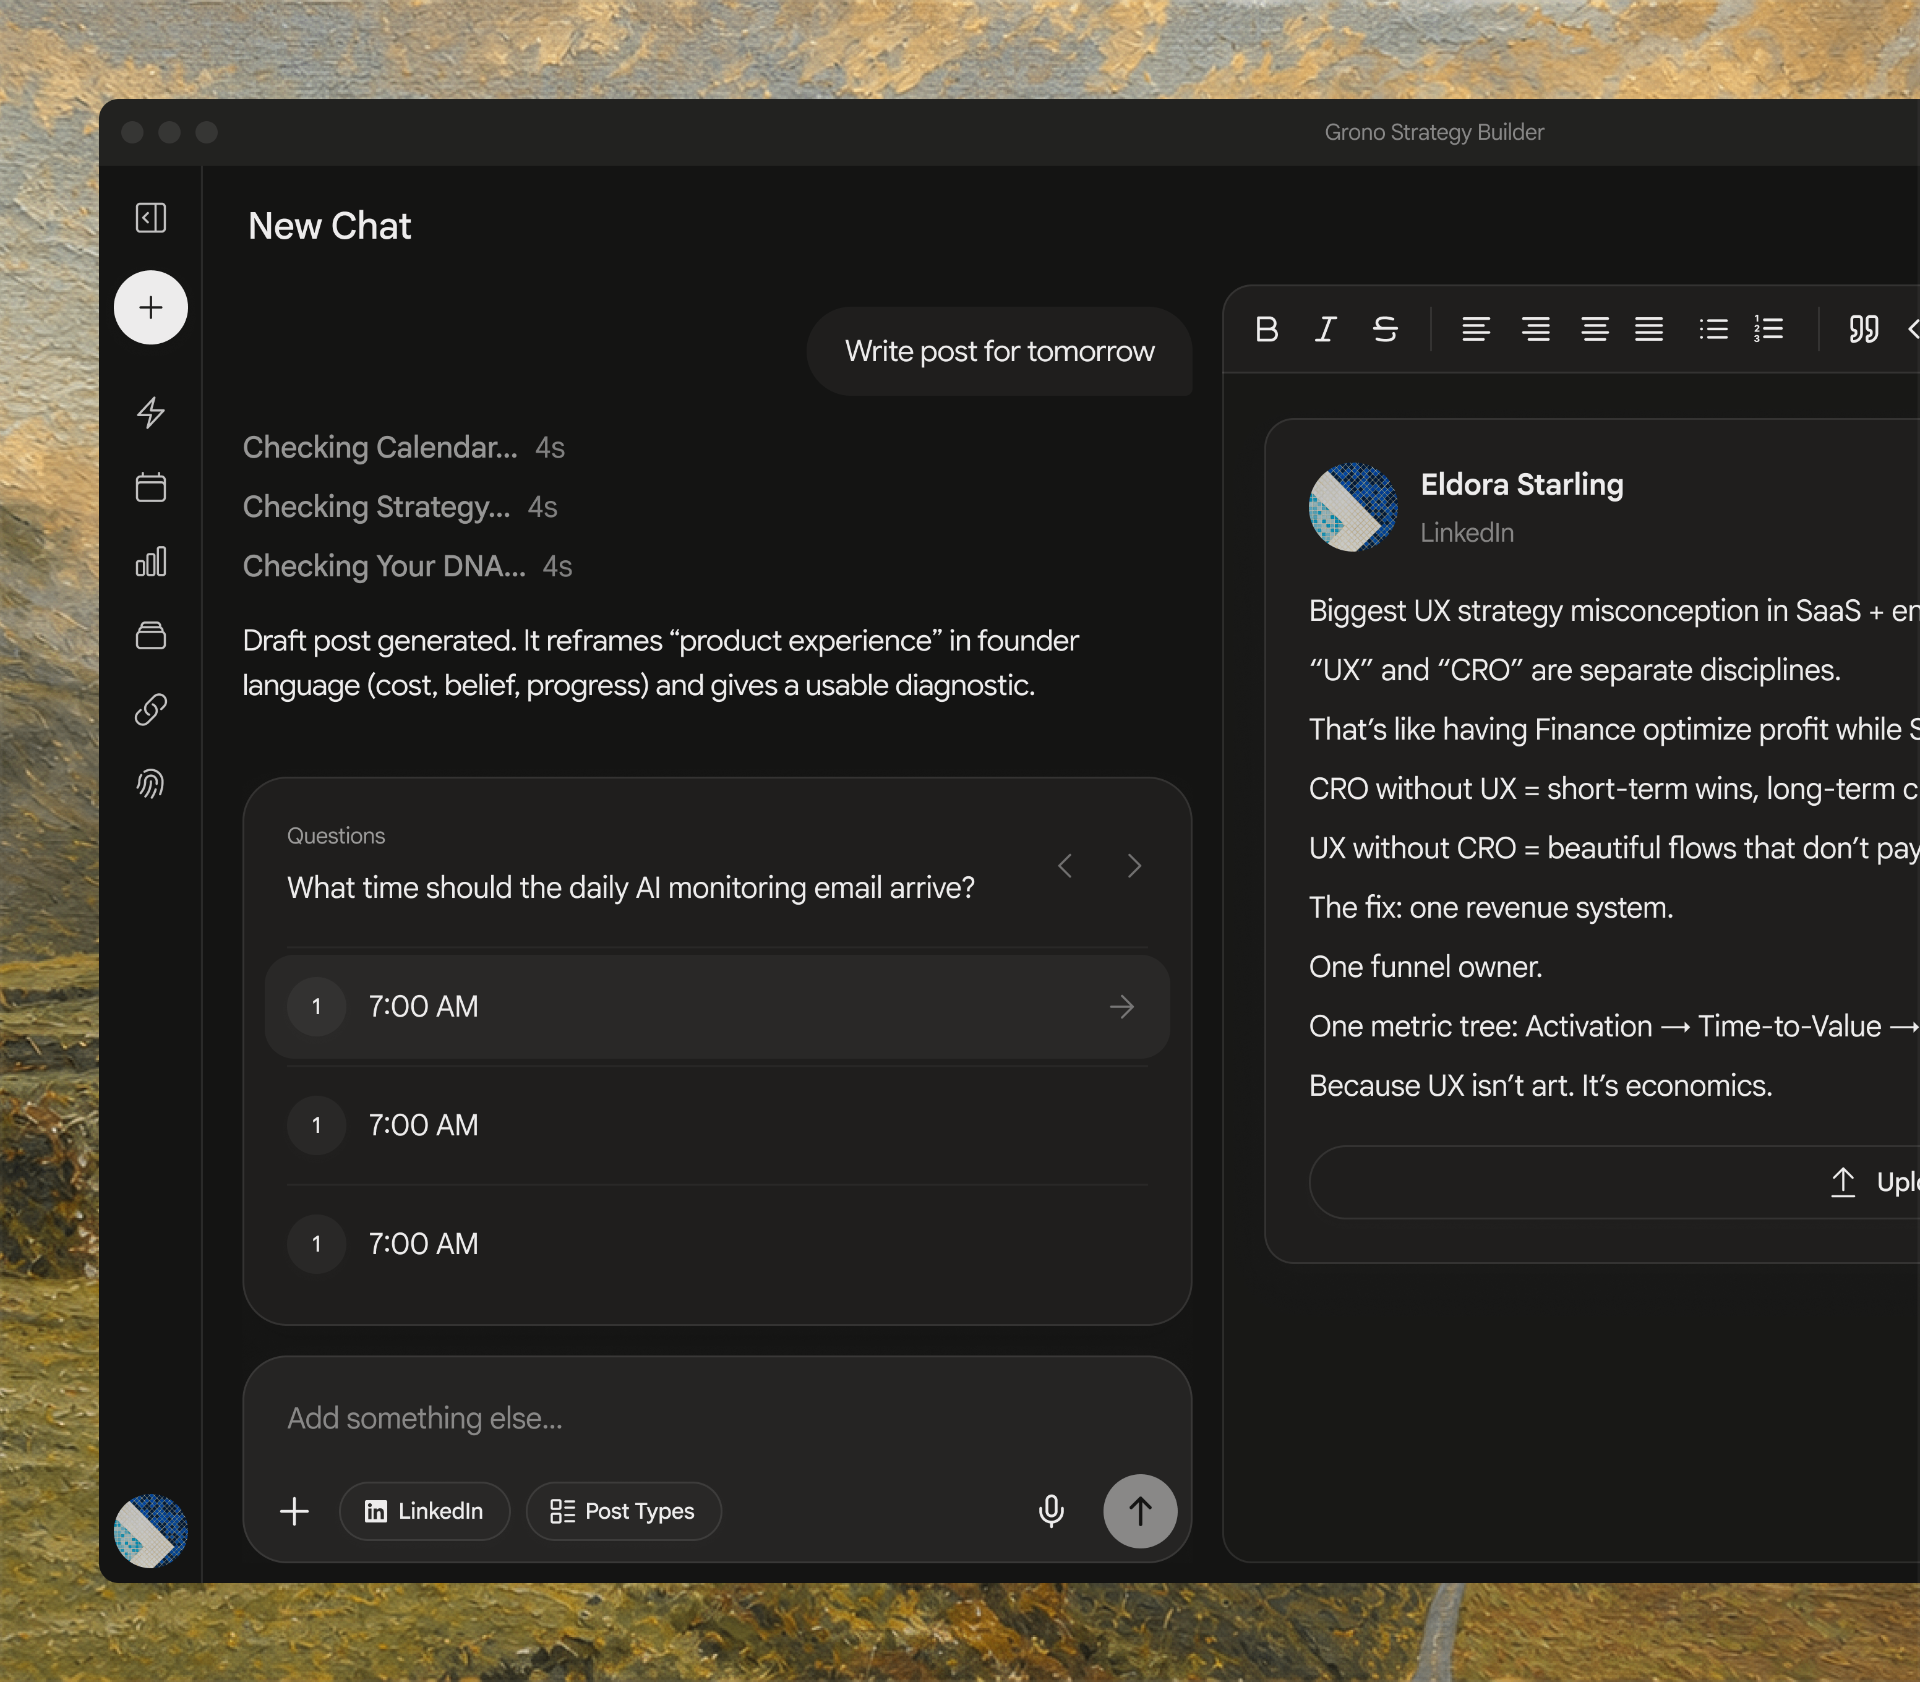Select the highlighted first 7:00 AM option
The image size is (1920, 1682).
coord(717,1007)
